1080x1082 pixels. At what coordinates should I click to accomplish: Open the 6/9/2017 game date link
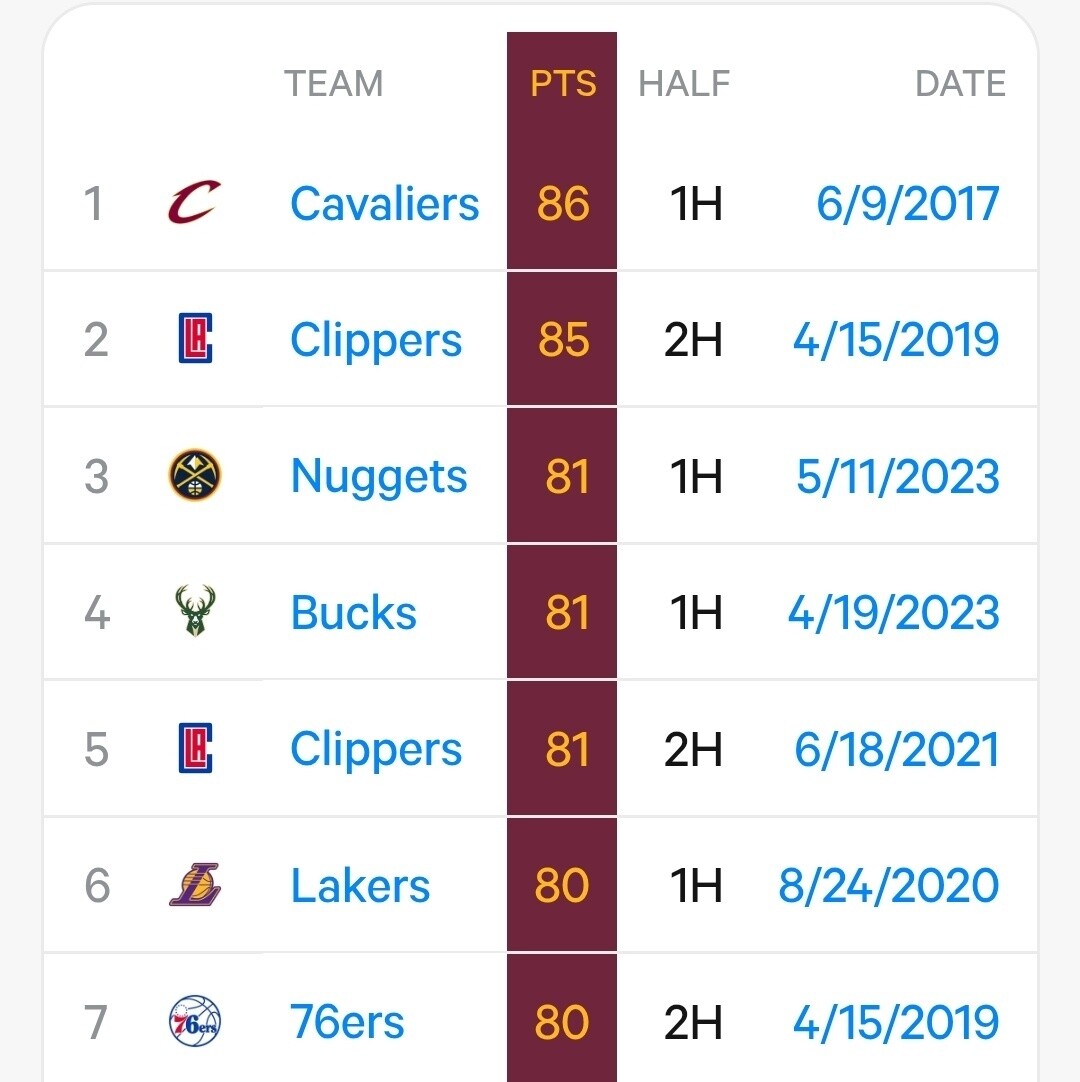coord(907,204)
